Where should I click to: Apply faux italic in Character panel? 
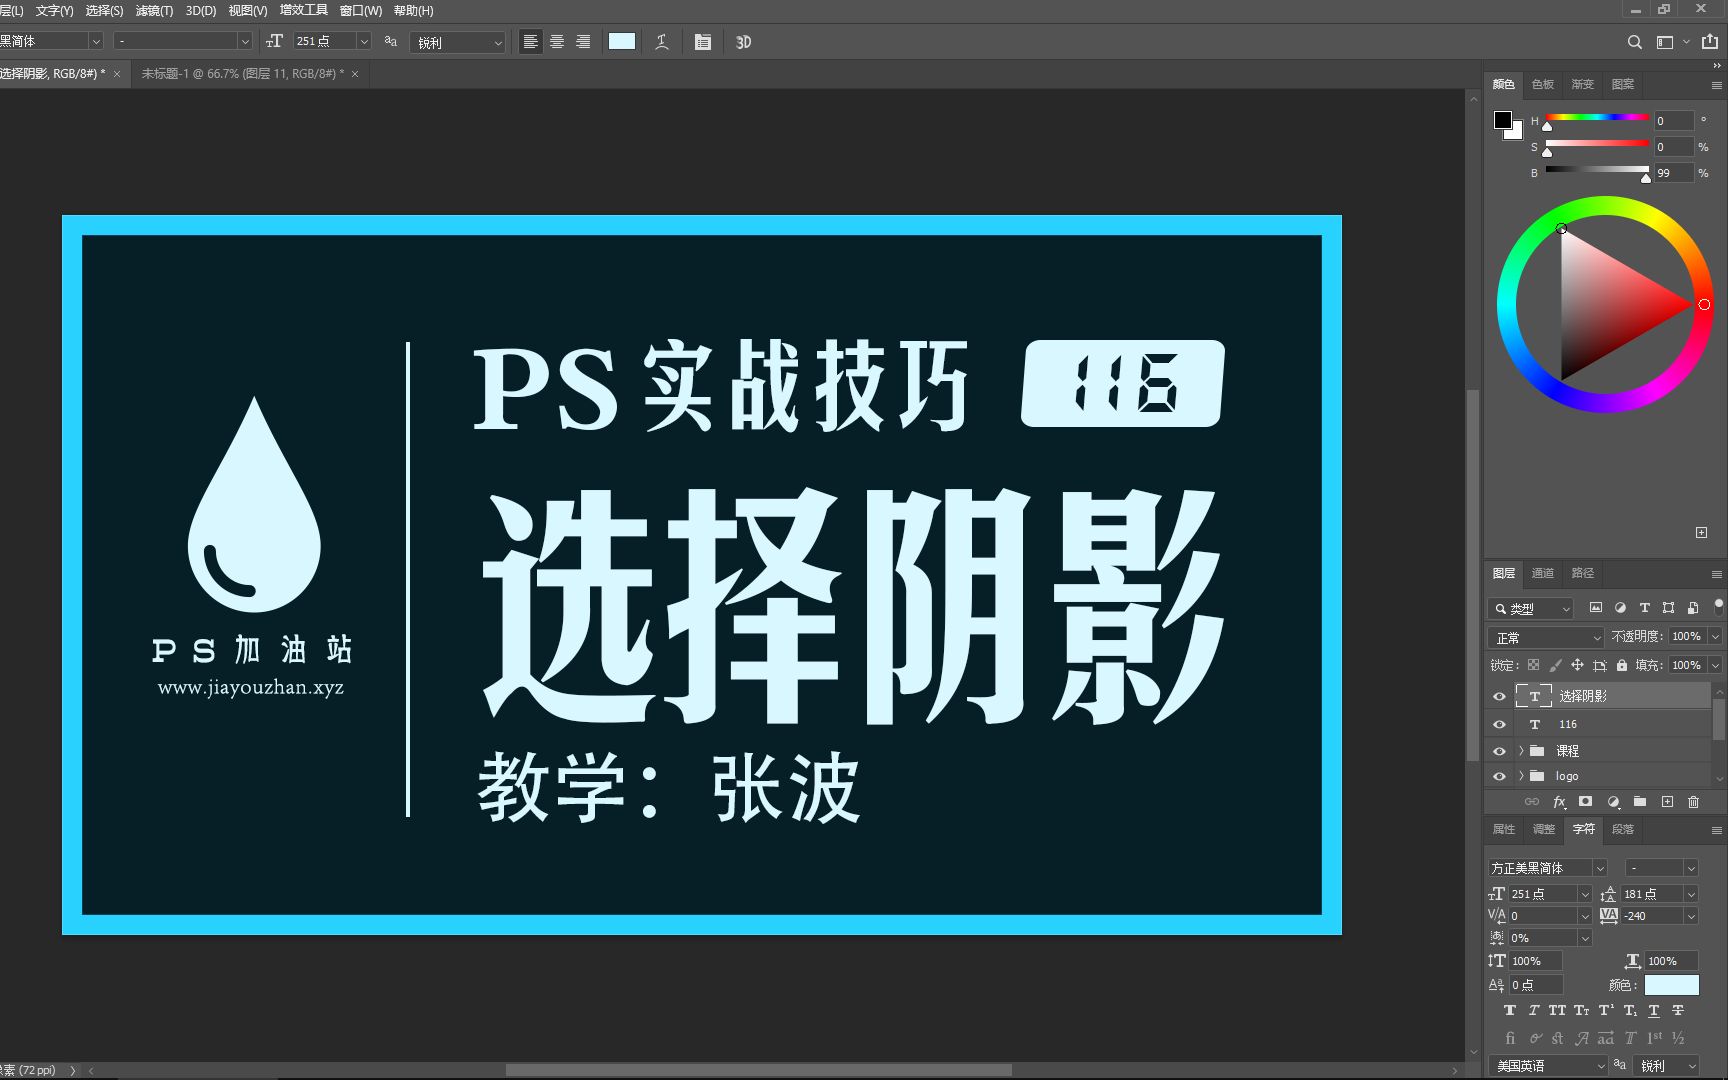click(x=1533, y=1011)
